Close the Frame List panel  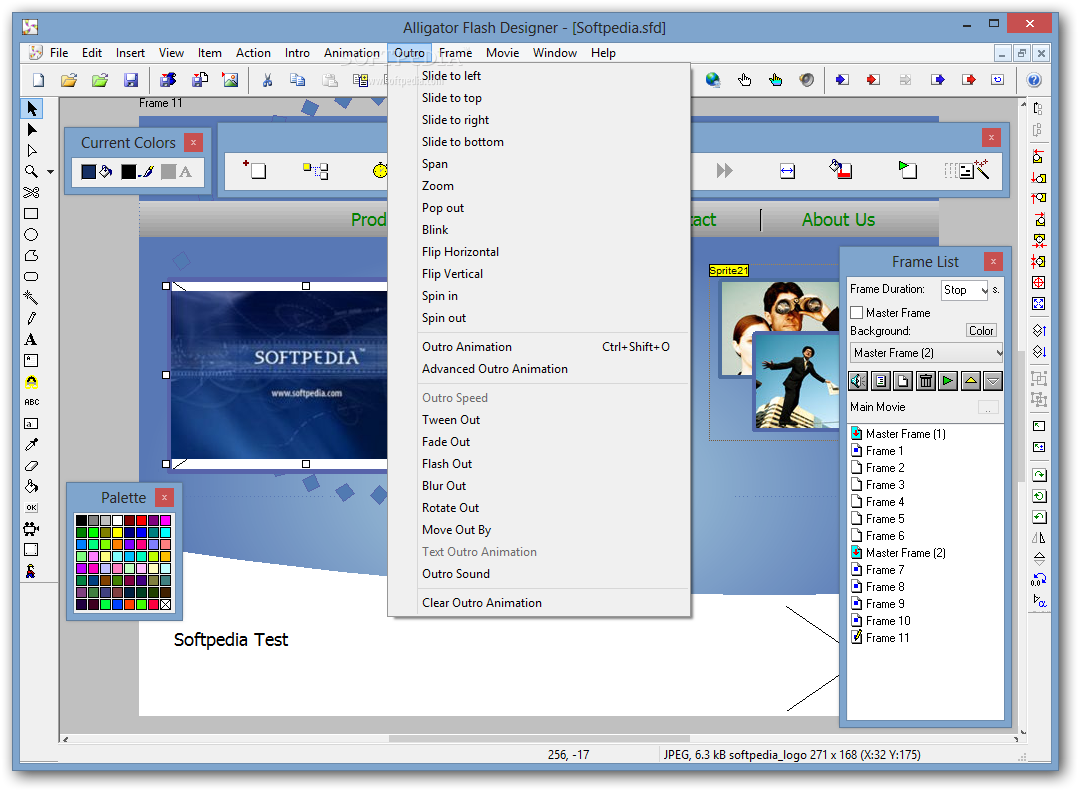point(993,262)
